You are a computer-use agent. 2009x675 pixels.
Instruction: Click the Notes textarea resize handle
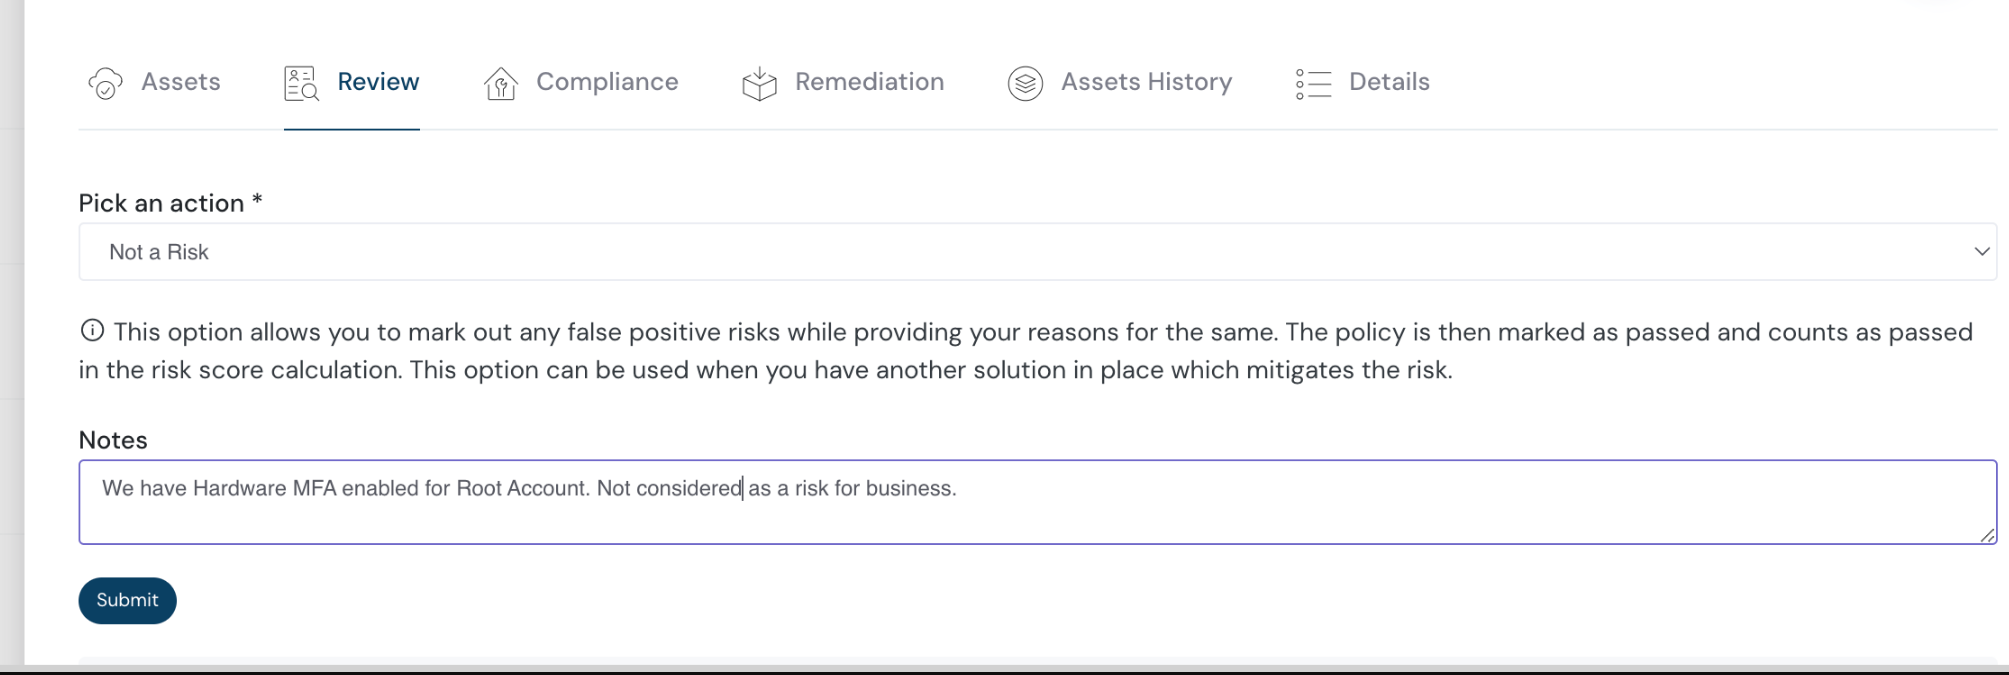[1987, 535]
